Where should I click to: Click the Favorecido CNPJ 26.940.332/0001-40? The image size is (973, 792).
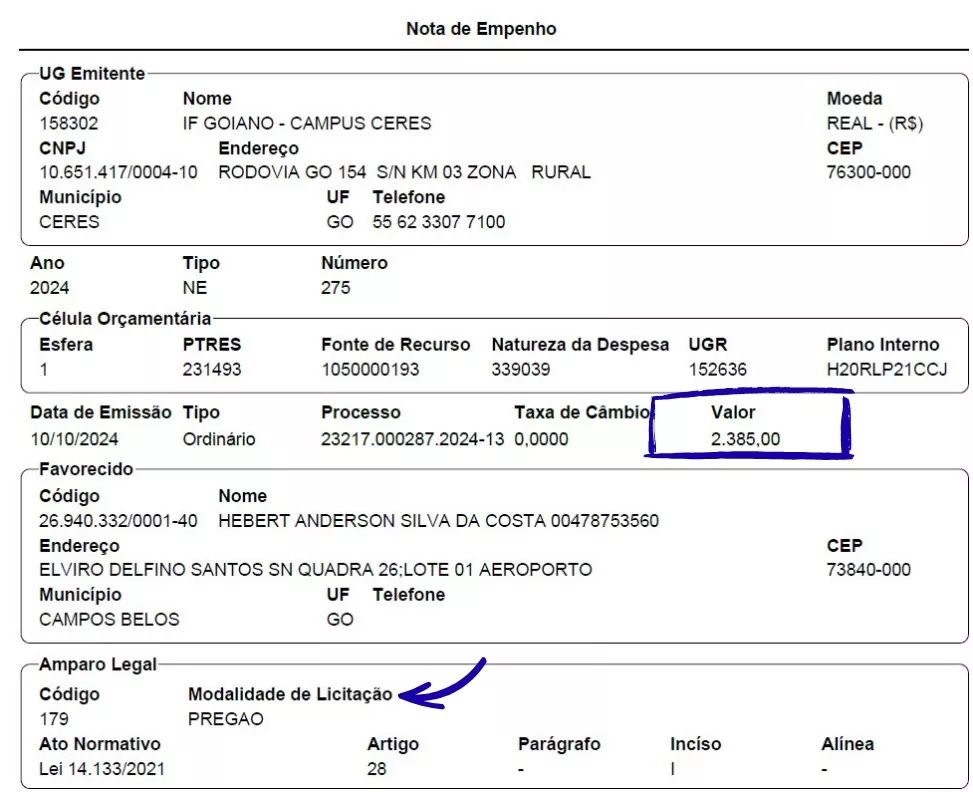(x=118, y=521)
